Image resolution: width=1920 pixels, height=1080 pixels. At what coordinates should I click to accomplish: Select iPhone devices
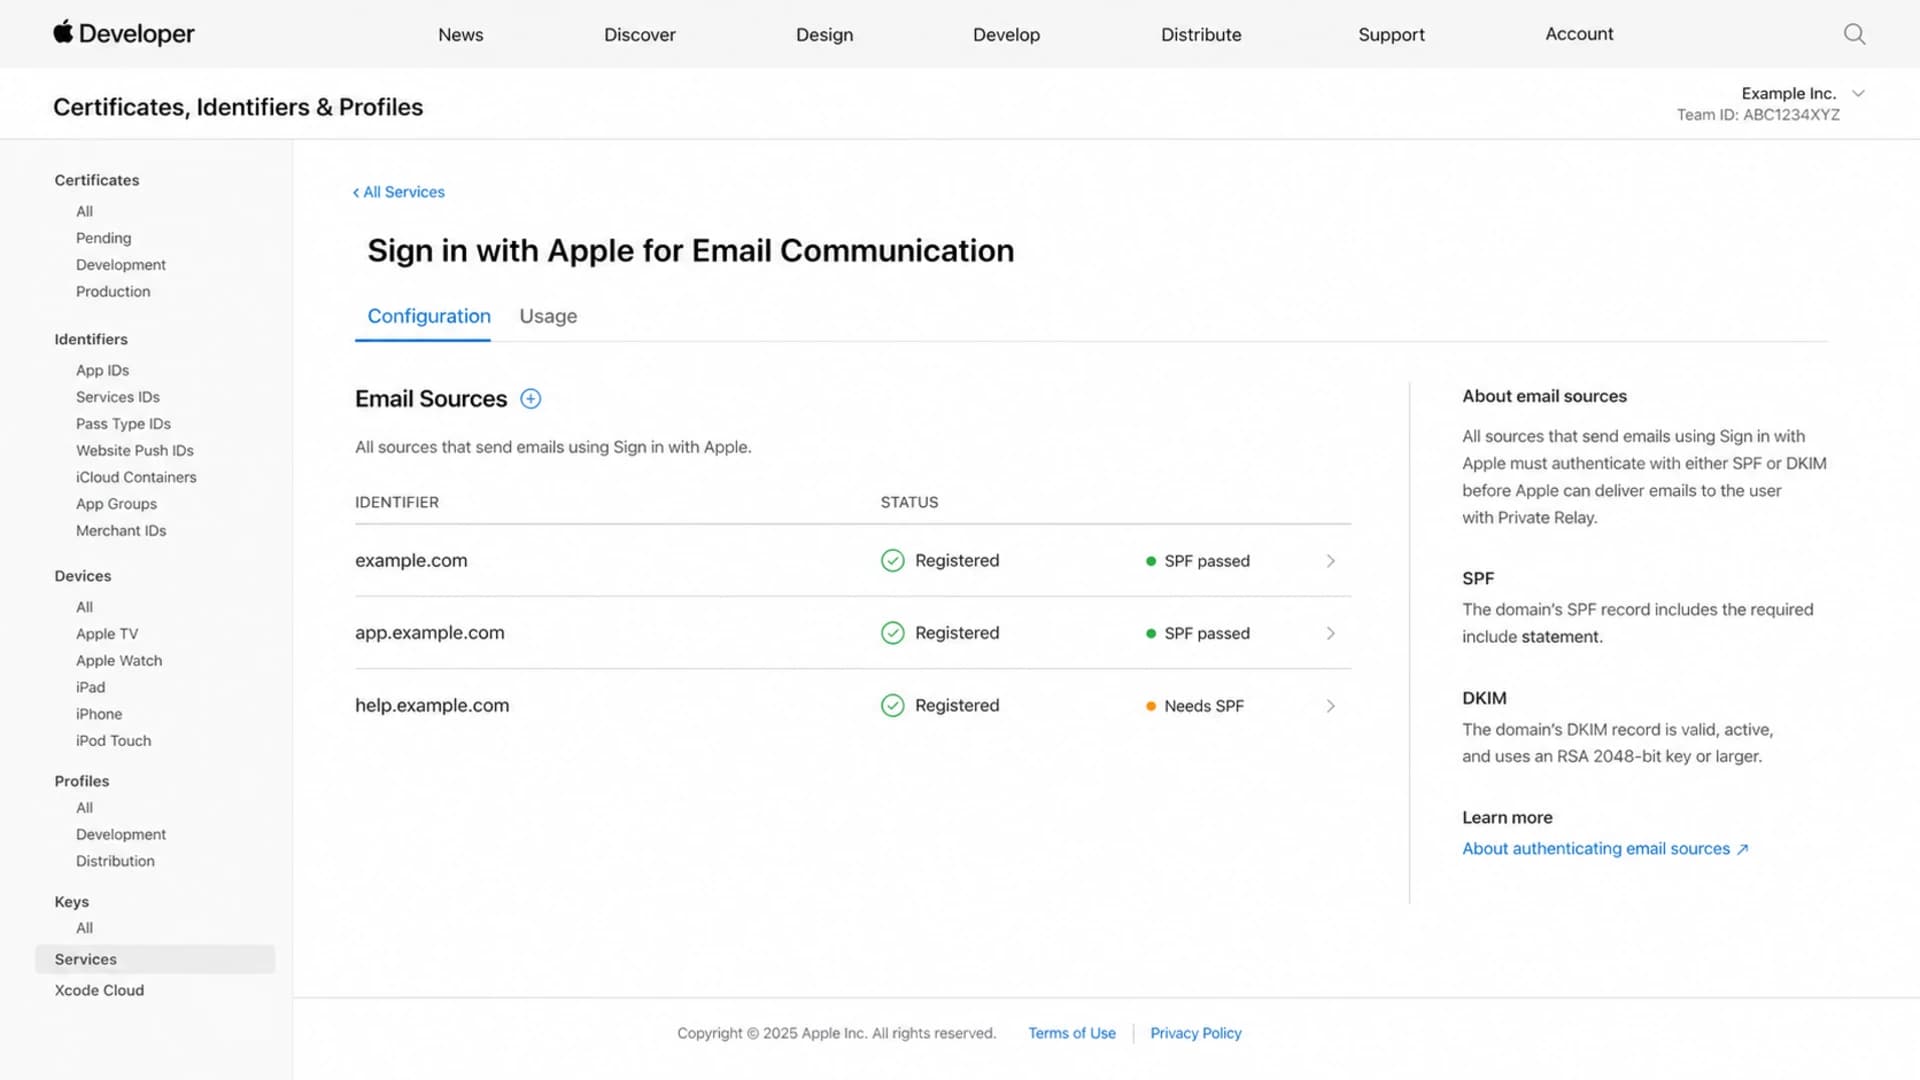(99, 714)
